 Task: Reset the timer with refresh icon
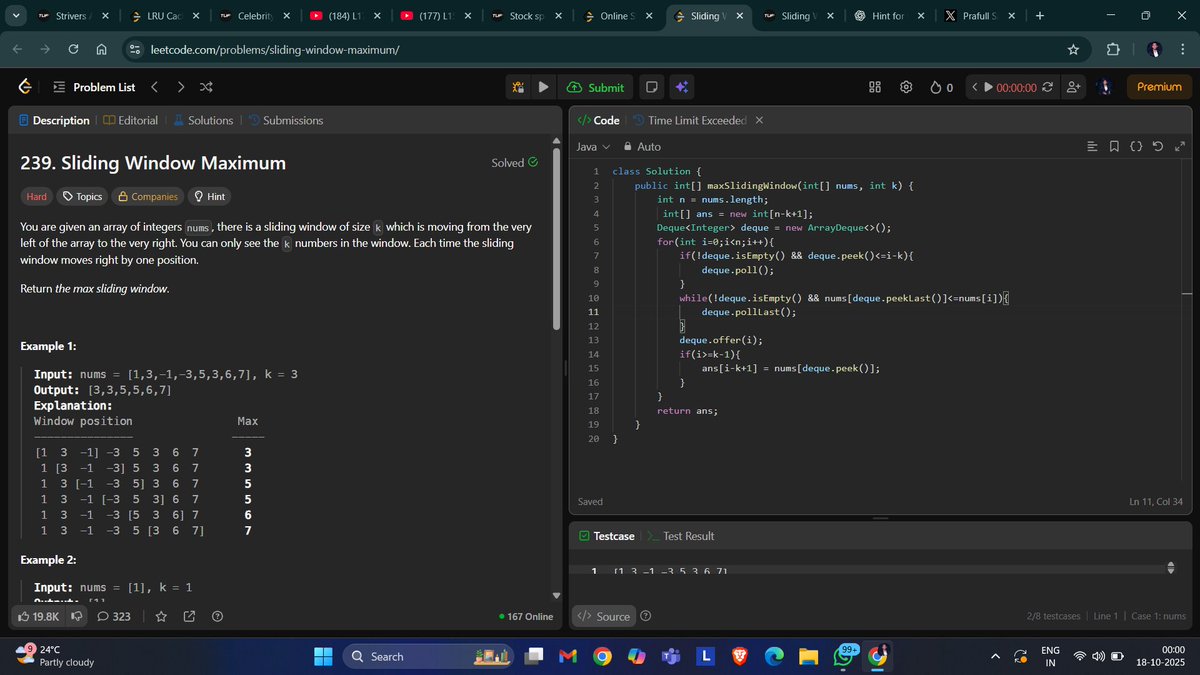click(1047, 87)
